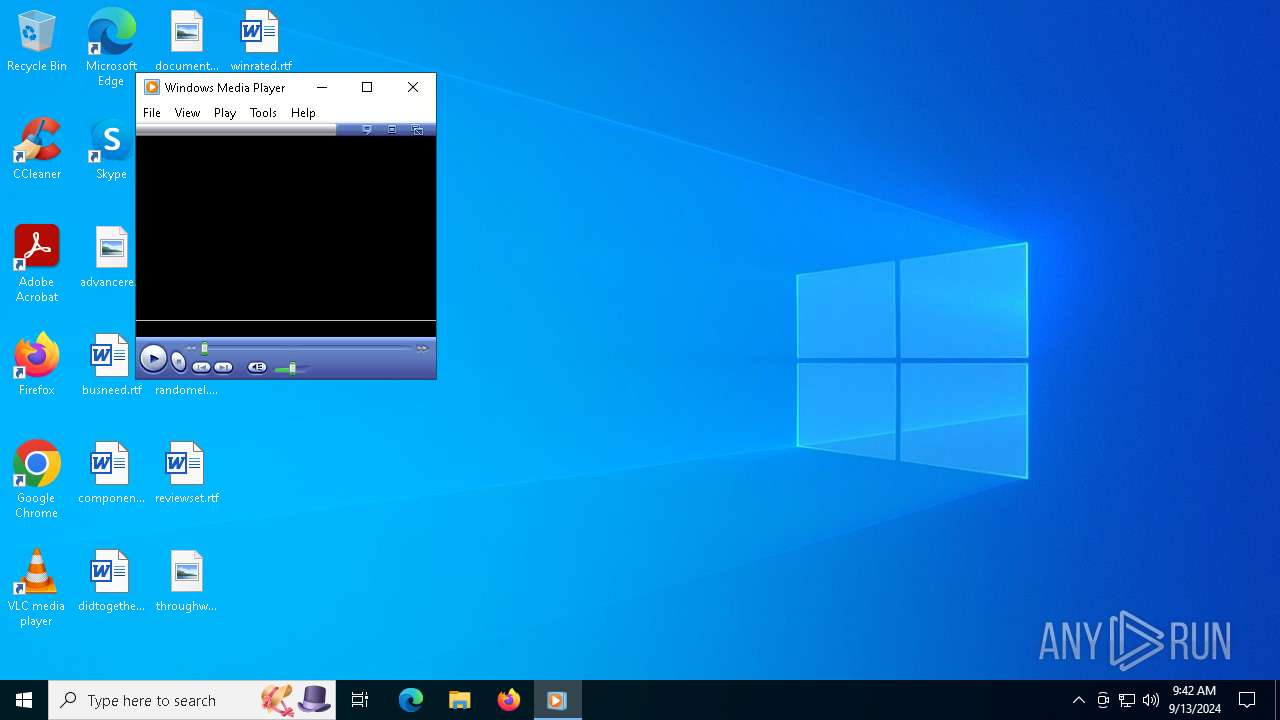Viewport: 1280px width, 720px height.
Task: Select the Google Chrome desktop shortcut
Action: [37, 480]
